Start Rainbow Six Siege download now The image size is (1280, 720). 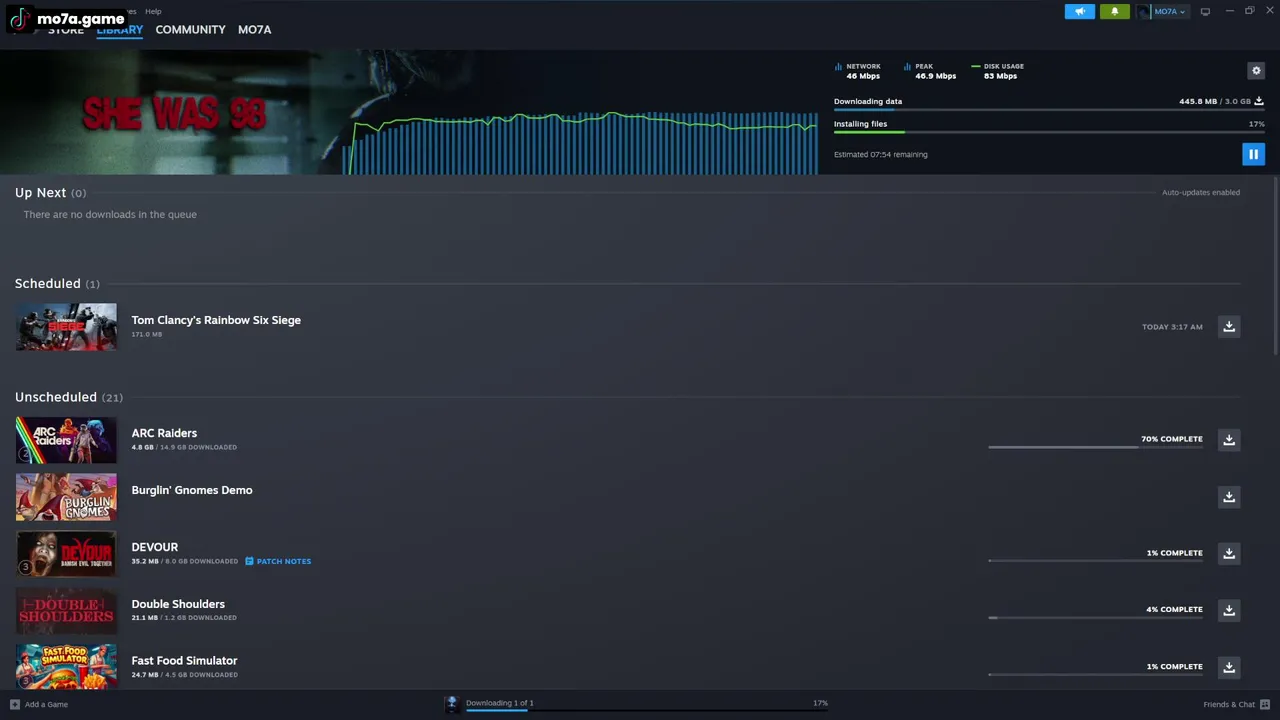[x=1229, y=326]
